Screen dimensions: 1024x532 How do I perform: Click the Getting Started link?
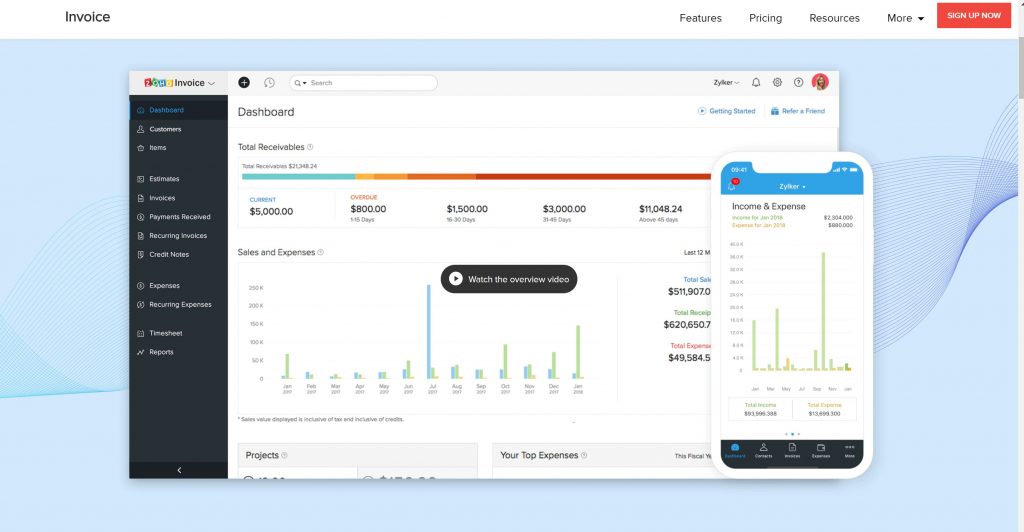coord(727,111)
